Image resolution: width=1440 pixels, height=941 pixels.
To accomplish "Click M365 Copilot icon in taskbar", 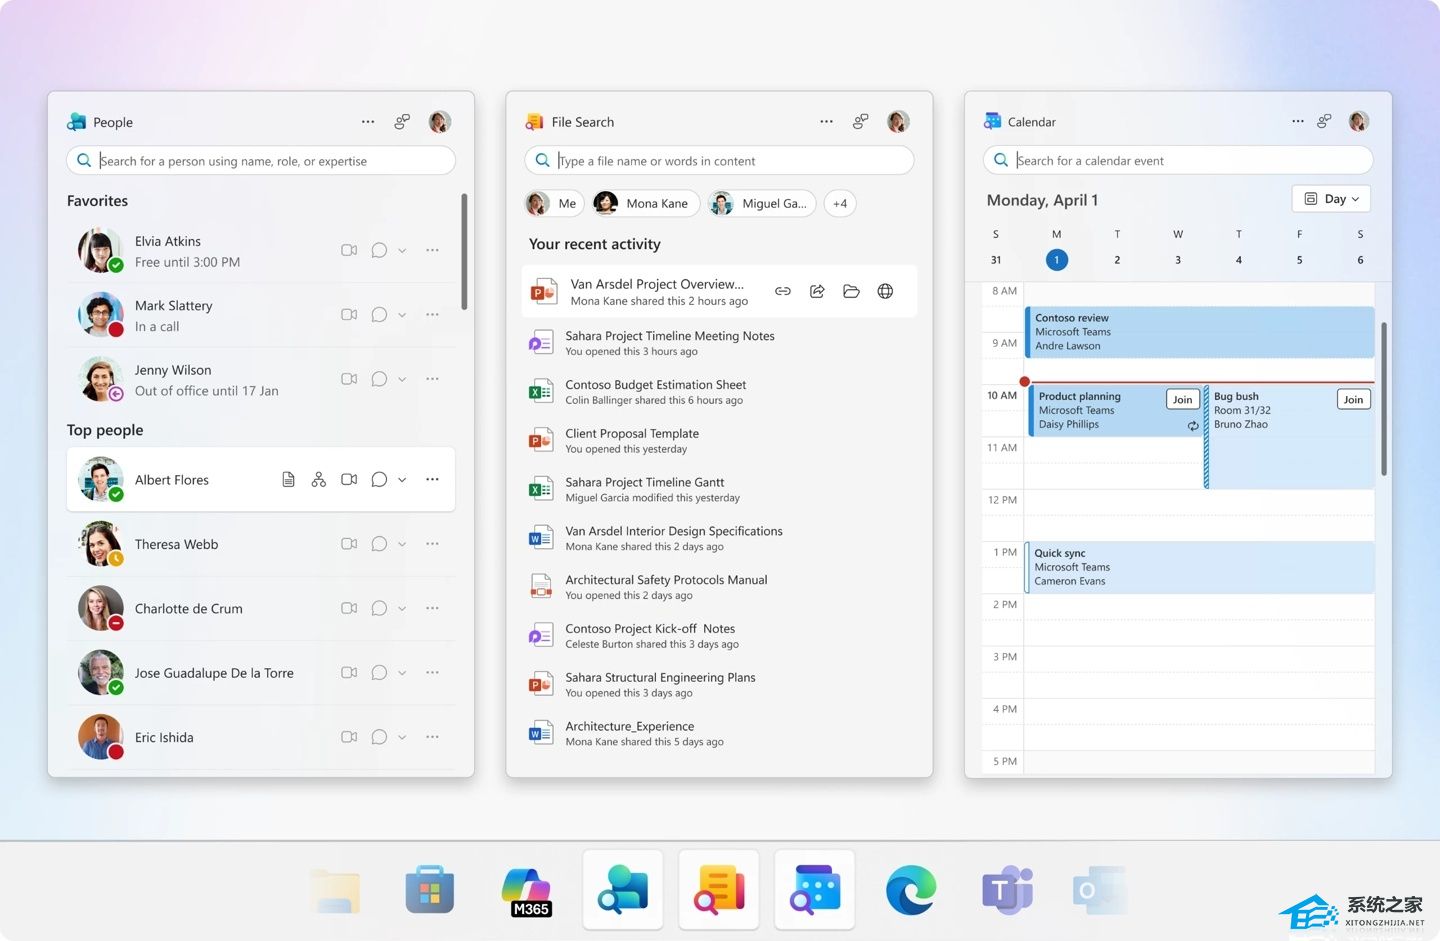I will pyautogui.click(x=527, y=891).
